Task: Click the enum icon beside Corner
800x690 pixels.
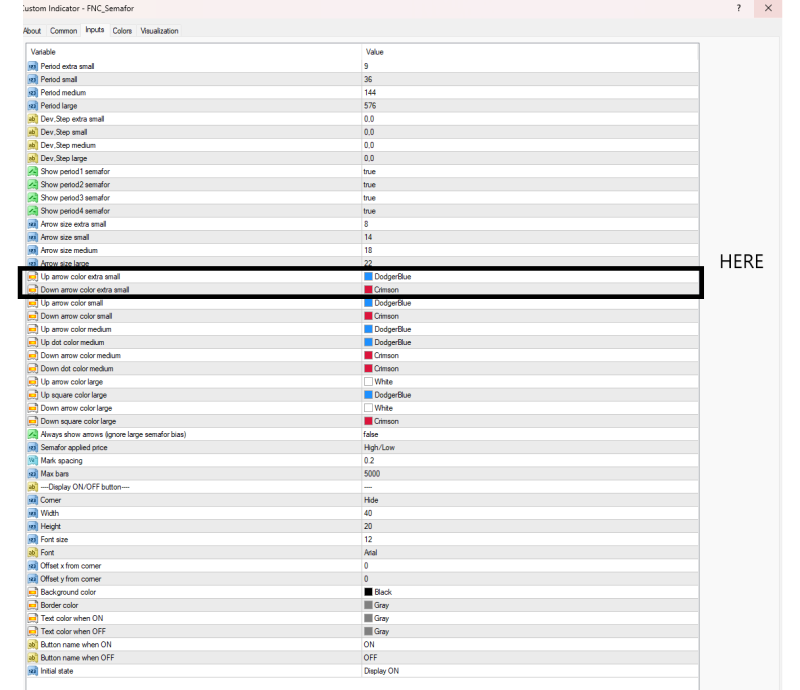Action: pos(33,500)
